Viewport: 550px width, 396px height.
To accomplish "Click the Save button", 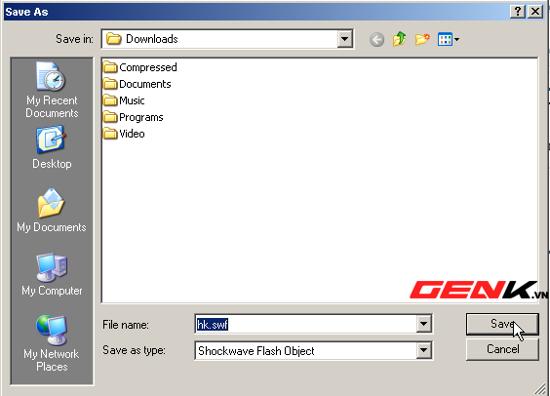I will [x=502, y=324].
